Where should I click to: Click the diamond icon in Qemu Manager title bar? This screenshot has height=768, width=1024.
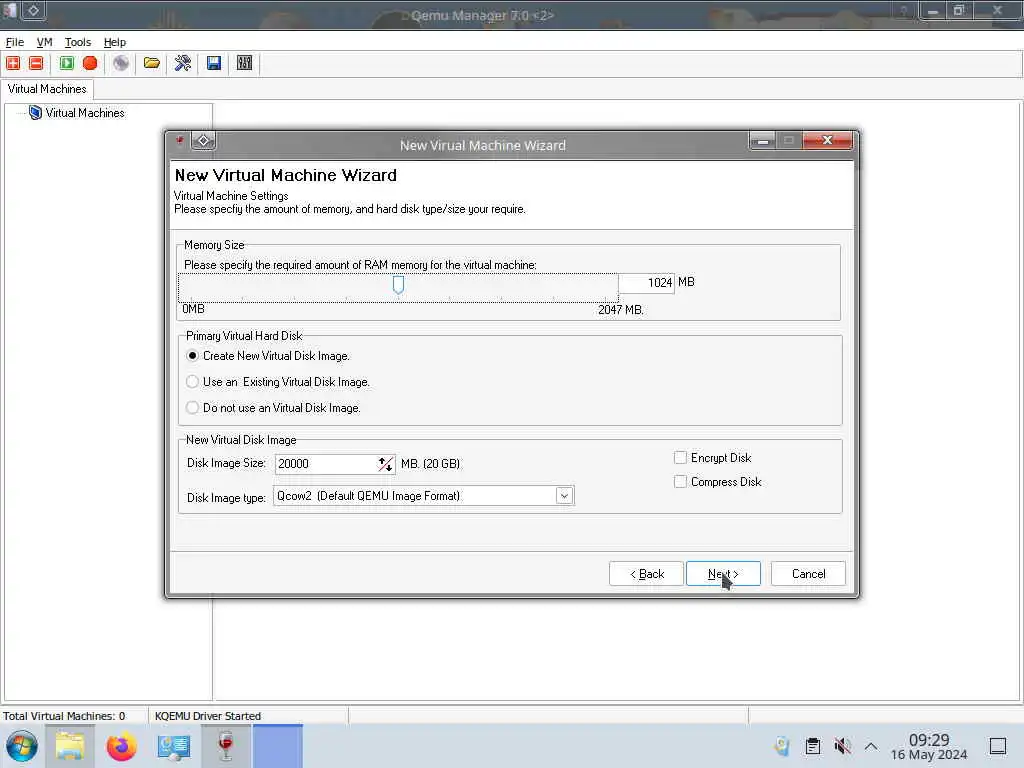(33, 10)
